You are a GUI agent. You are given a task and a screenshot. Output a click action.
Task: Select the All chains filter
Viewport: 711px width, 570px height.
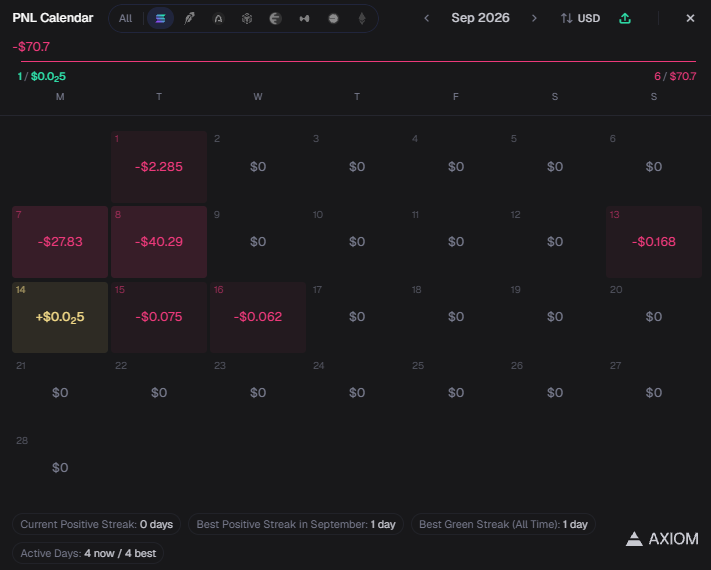point(125,19)
